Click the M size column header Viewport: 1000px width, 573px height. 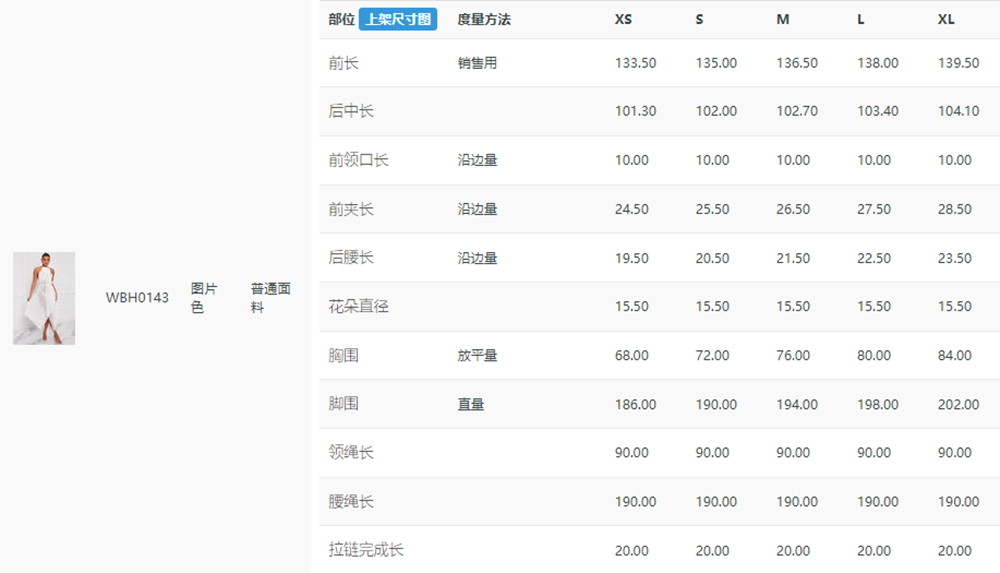coord(783,19)
